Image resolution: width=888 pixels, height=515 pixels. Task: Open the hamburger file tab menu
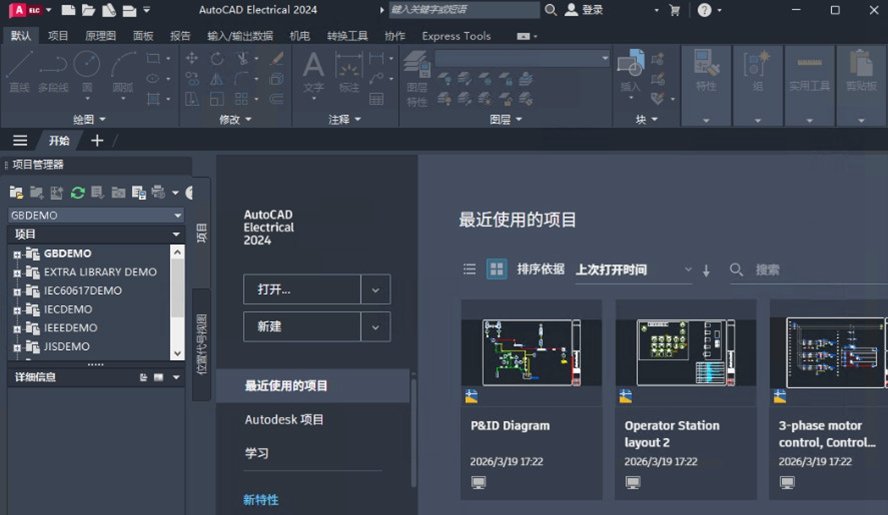[x=20, y=140]
